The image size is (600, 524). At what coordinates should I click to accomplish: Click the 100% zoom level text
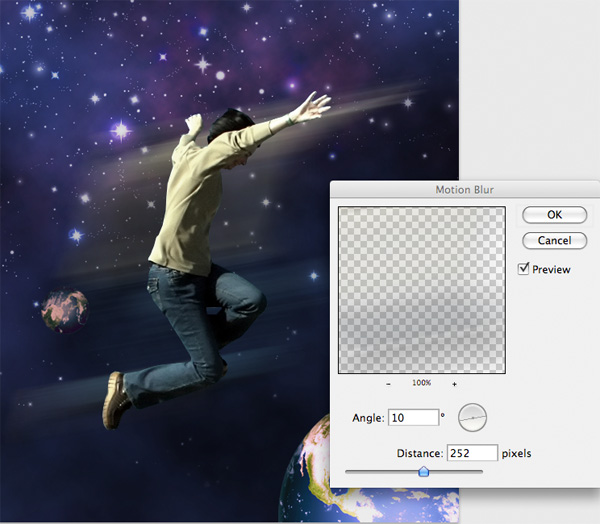click(421, 382)
